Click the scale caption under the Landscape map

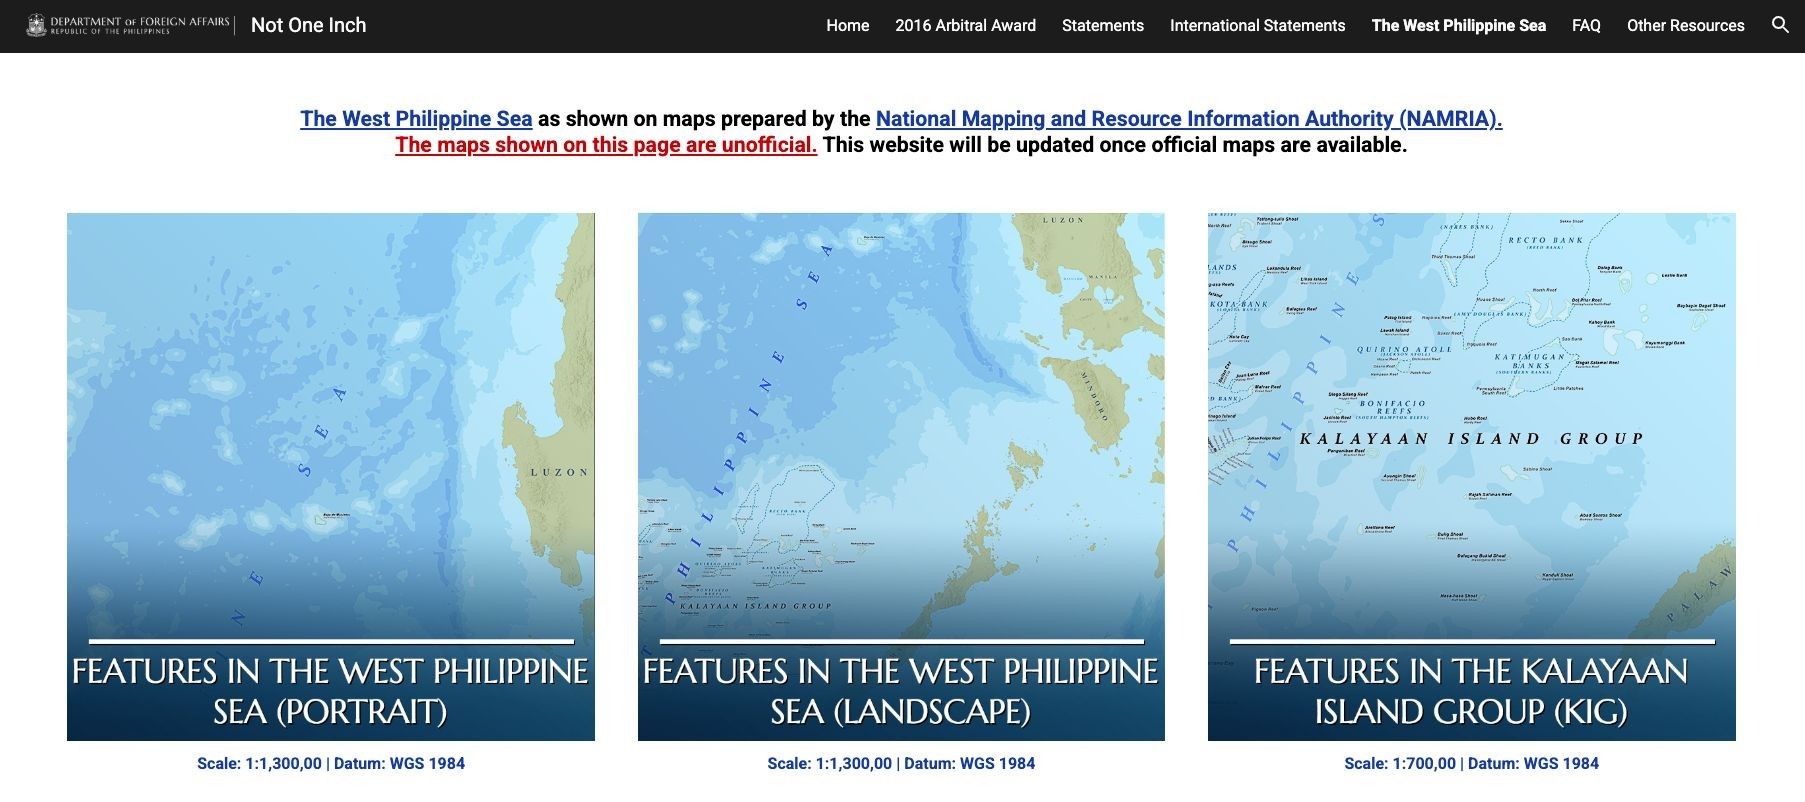pos(901,764)
